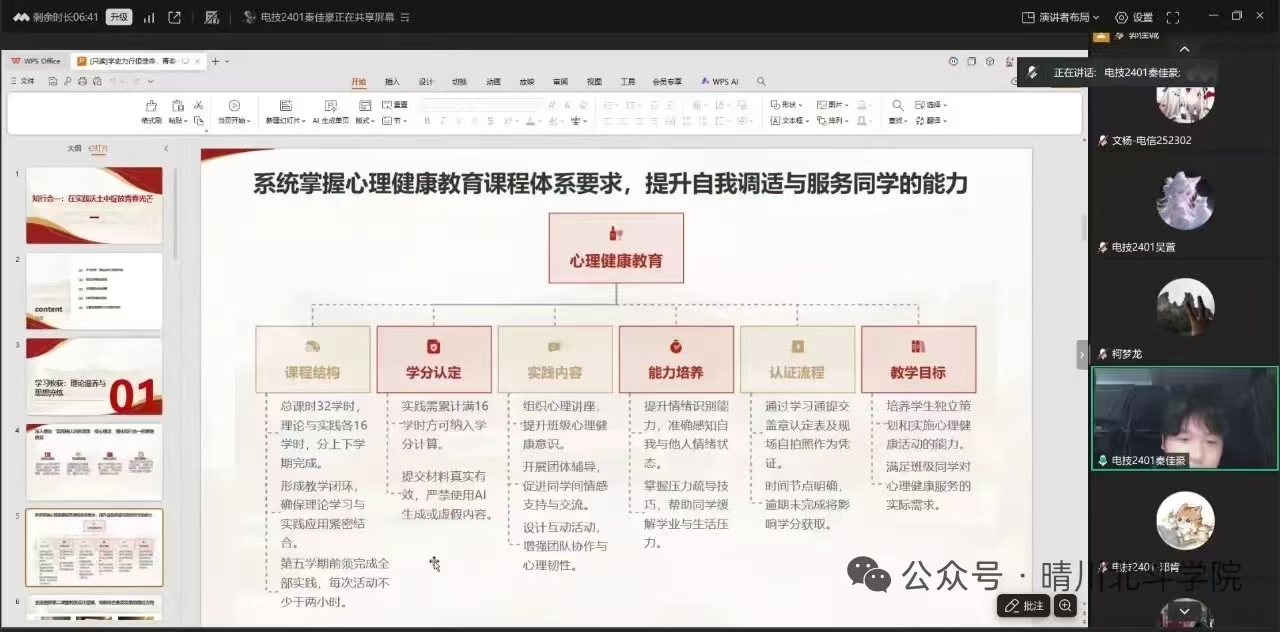Click the network signal bars icon
Viewport: 1280px width, 632px height.
(149, 17)
